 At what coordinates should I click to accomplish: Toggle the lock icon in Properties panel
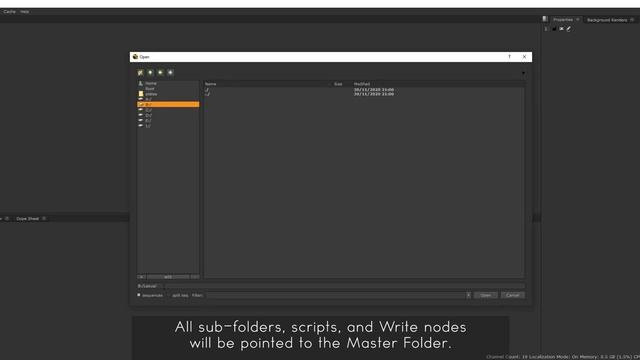pos(554,29)
